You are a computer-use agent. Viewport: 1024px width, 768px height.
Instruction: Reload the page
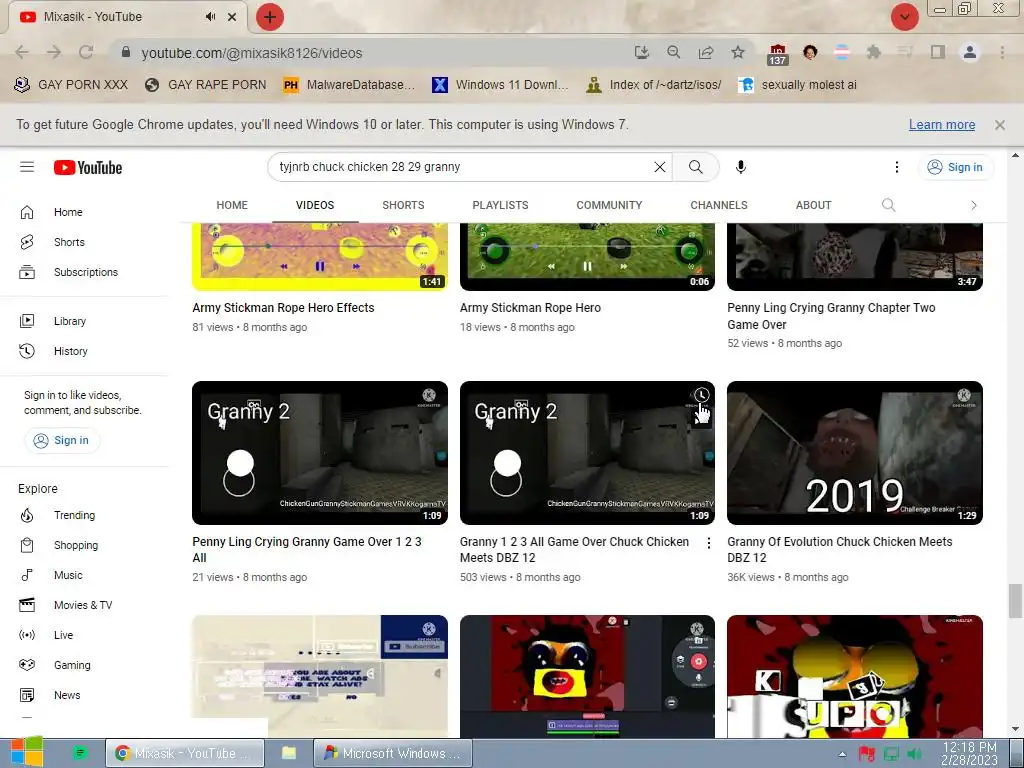pos(86,52)
